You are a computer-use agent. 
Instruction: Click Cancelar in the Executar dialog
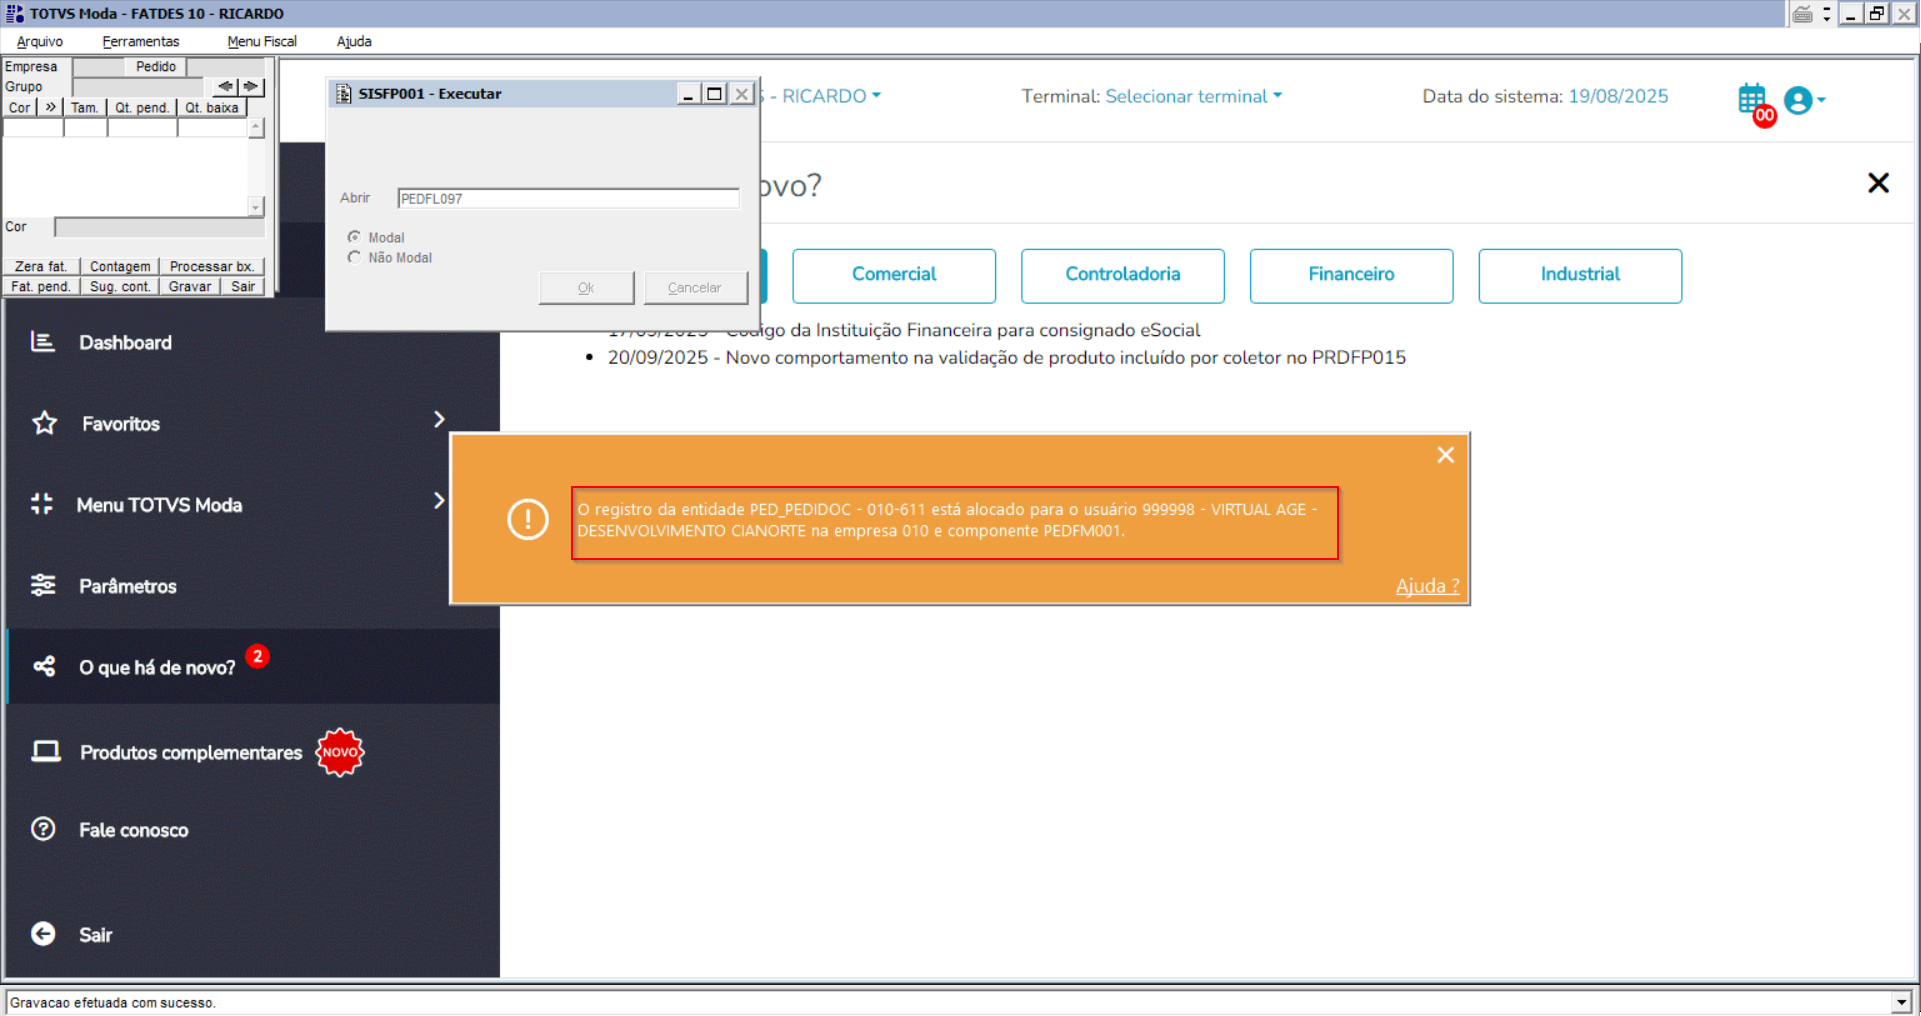coord(695,288)
